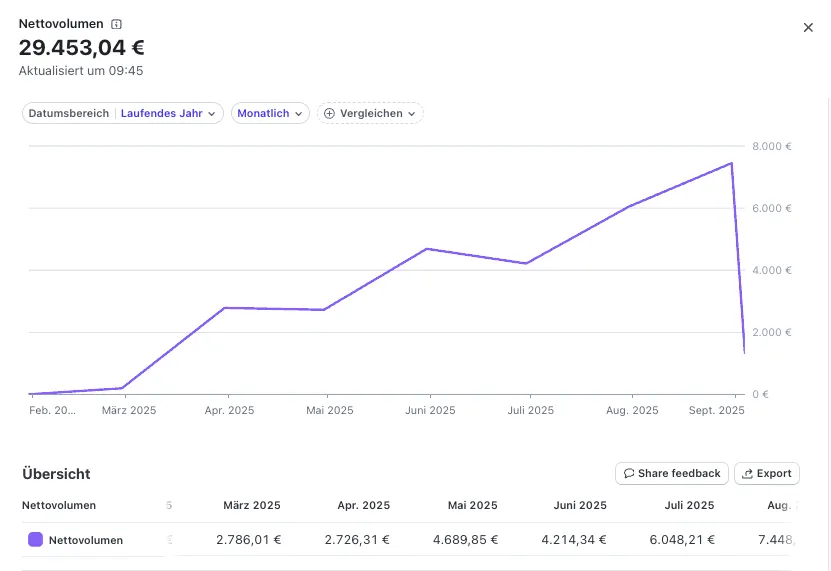This screenshot has width=831, height=571.
Task: Expand the Monatlich interval dropdown
Action: [270, 114]
